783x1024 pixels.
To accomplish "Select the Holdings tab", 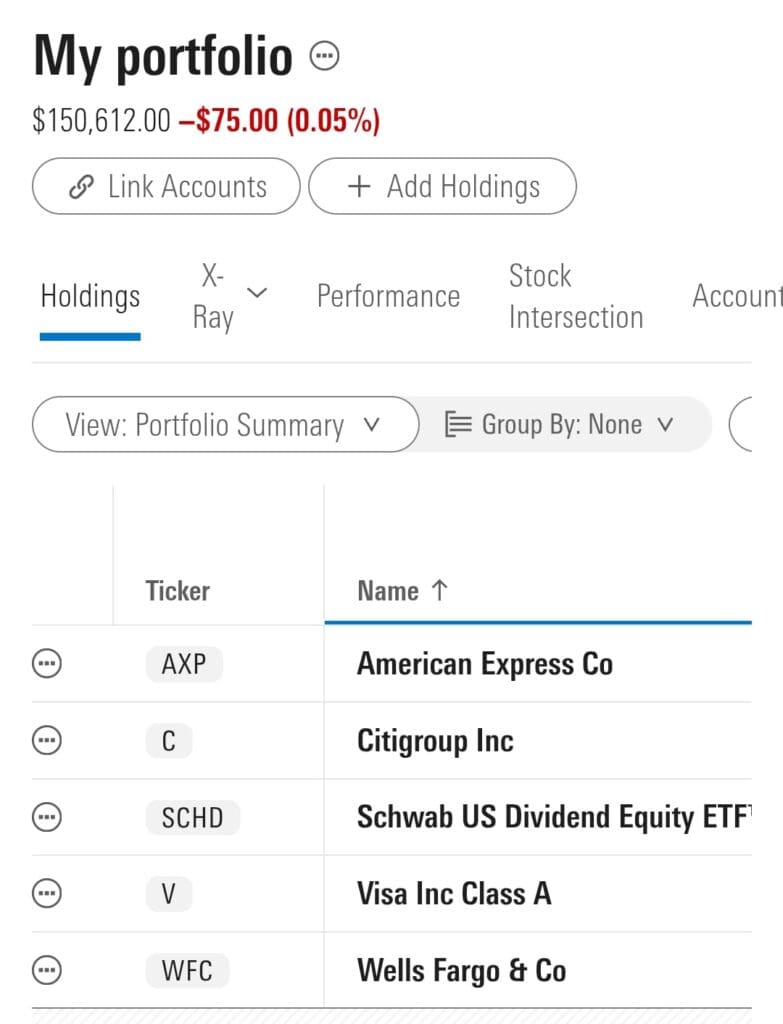I will pyautogui.click(x=90, y=296).
